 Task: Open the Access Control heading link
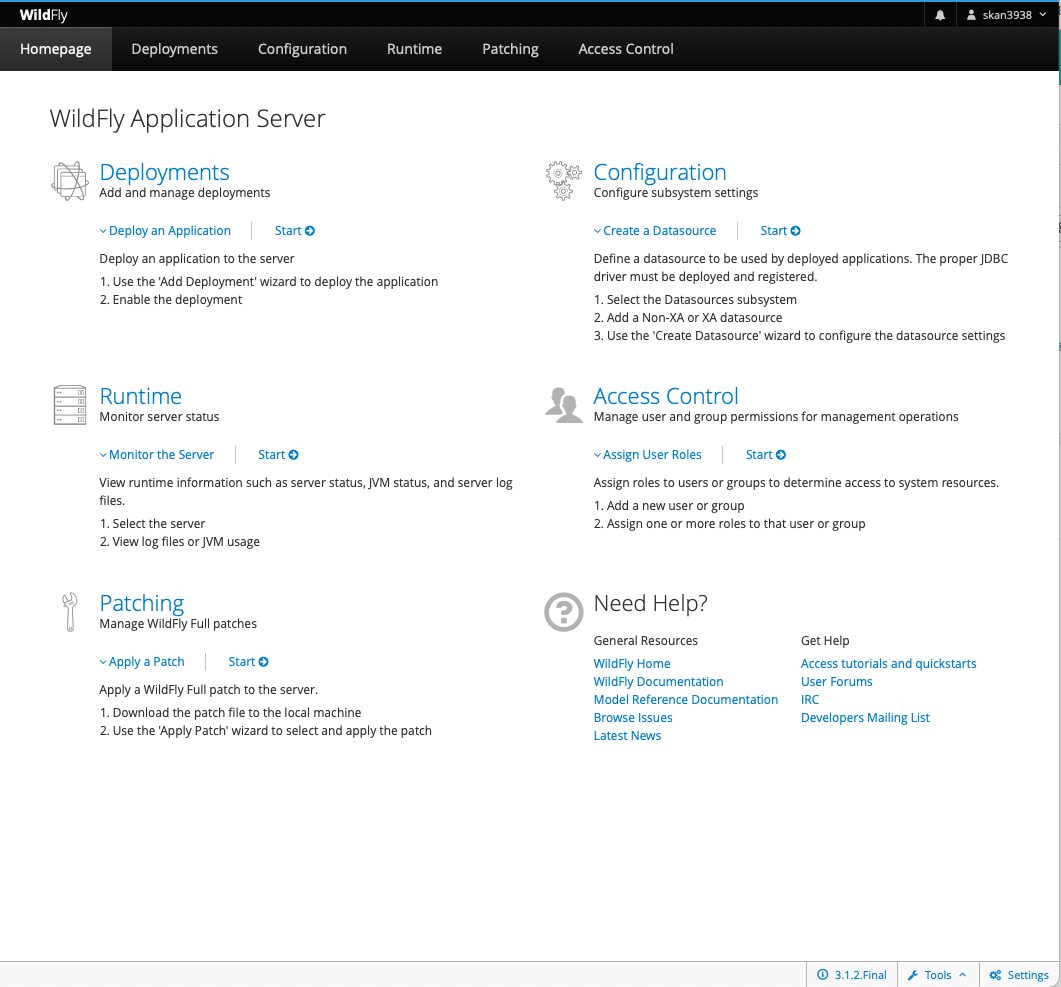tap(666, 396)
